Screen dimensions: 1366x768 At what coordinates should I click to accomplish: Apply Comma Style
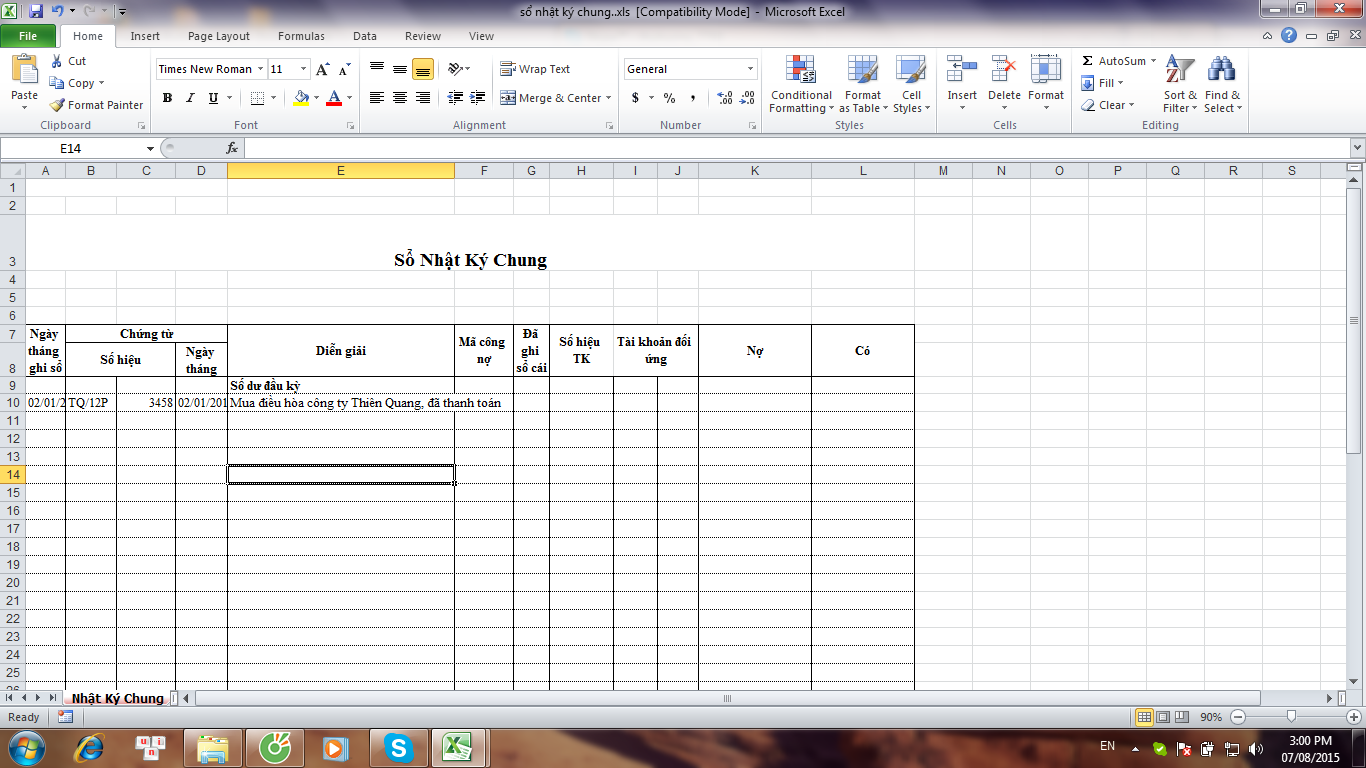[x=692, y=98]
